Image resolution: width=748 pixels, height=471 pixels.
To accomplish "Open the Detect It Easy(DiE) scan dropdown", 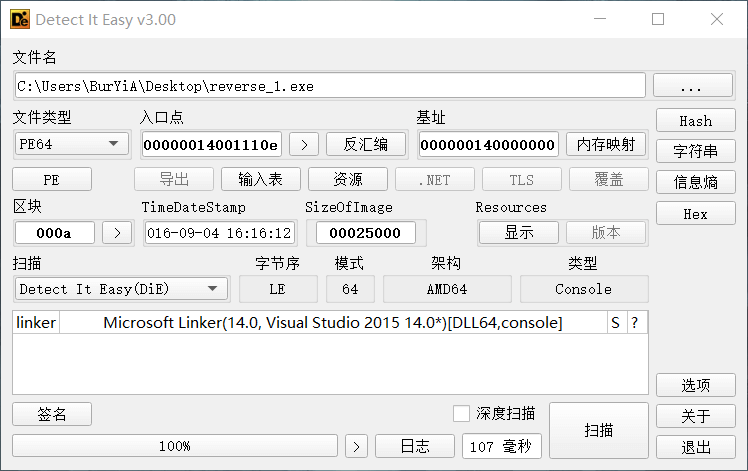I will tap(121, 289).
